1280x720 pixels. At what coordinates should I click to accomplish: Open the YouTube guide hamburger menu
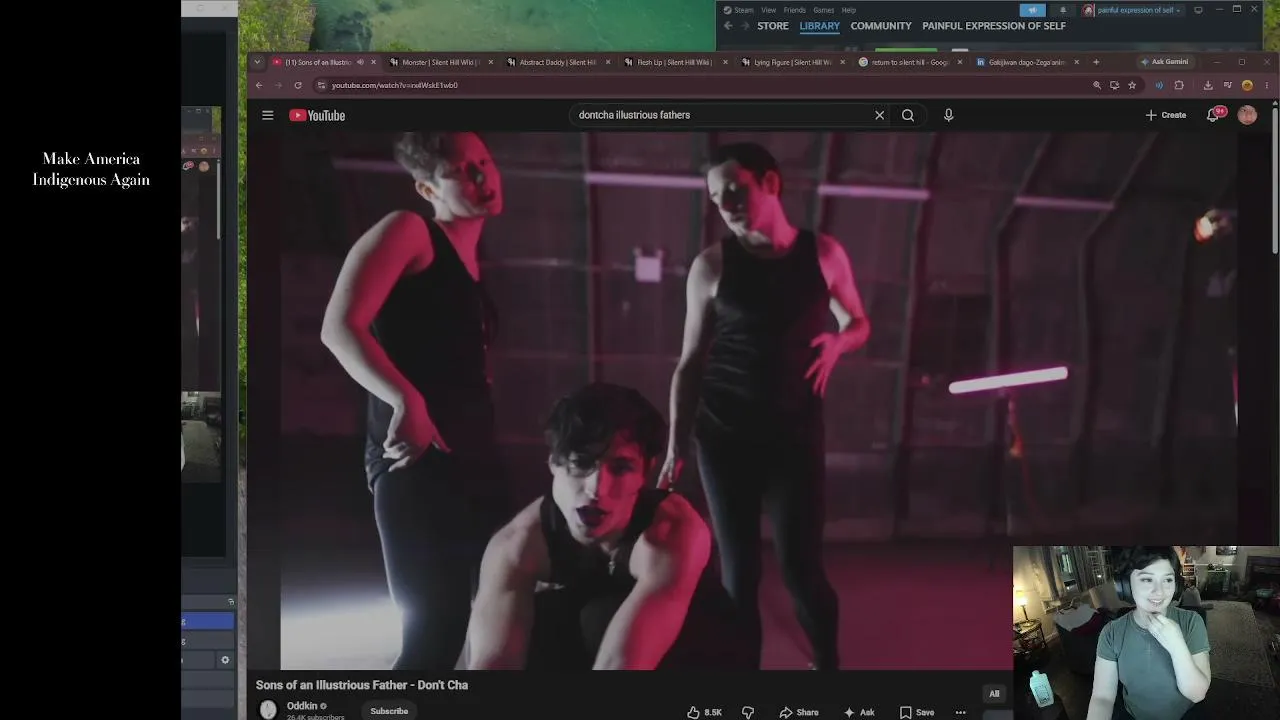pos(267,115)
